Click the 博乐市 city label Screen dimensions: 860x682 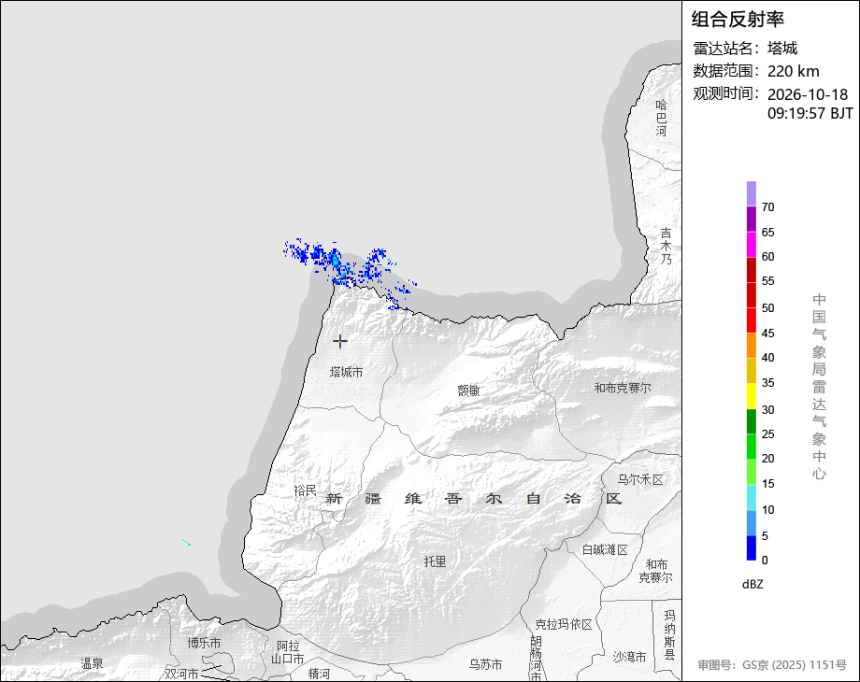pos(204,643)
